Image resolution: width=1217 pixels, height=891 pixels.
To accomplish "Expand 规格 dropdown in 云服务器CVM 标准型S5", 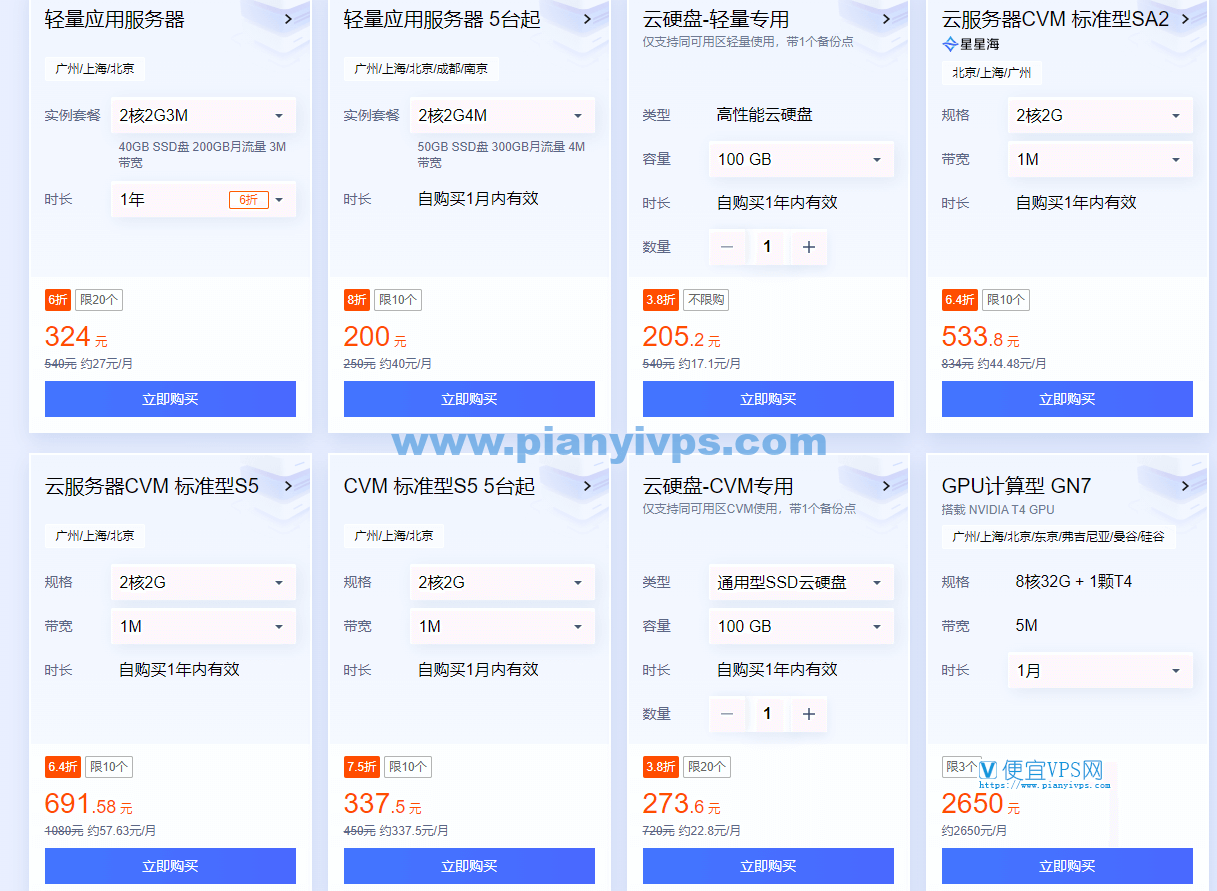I will click(x=203, y=582).
